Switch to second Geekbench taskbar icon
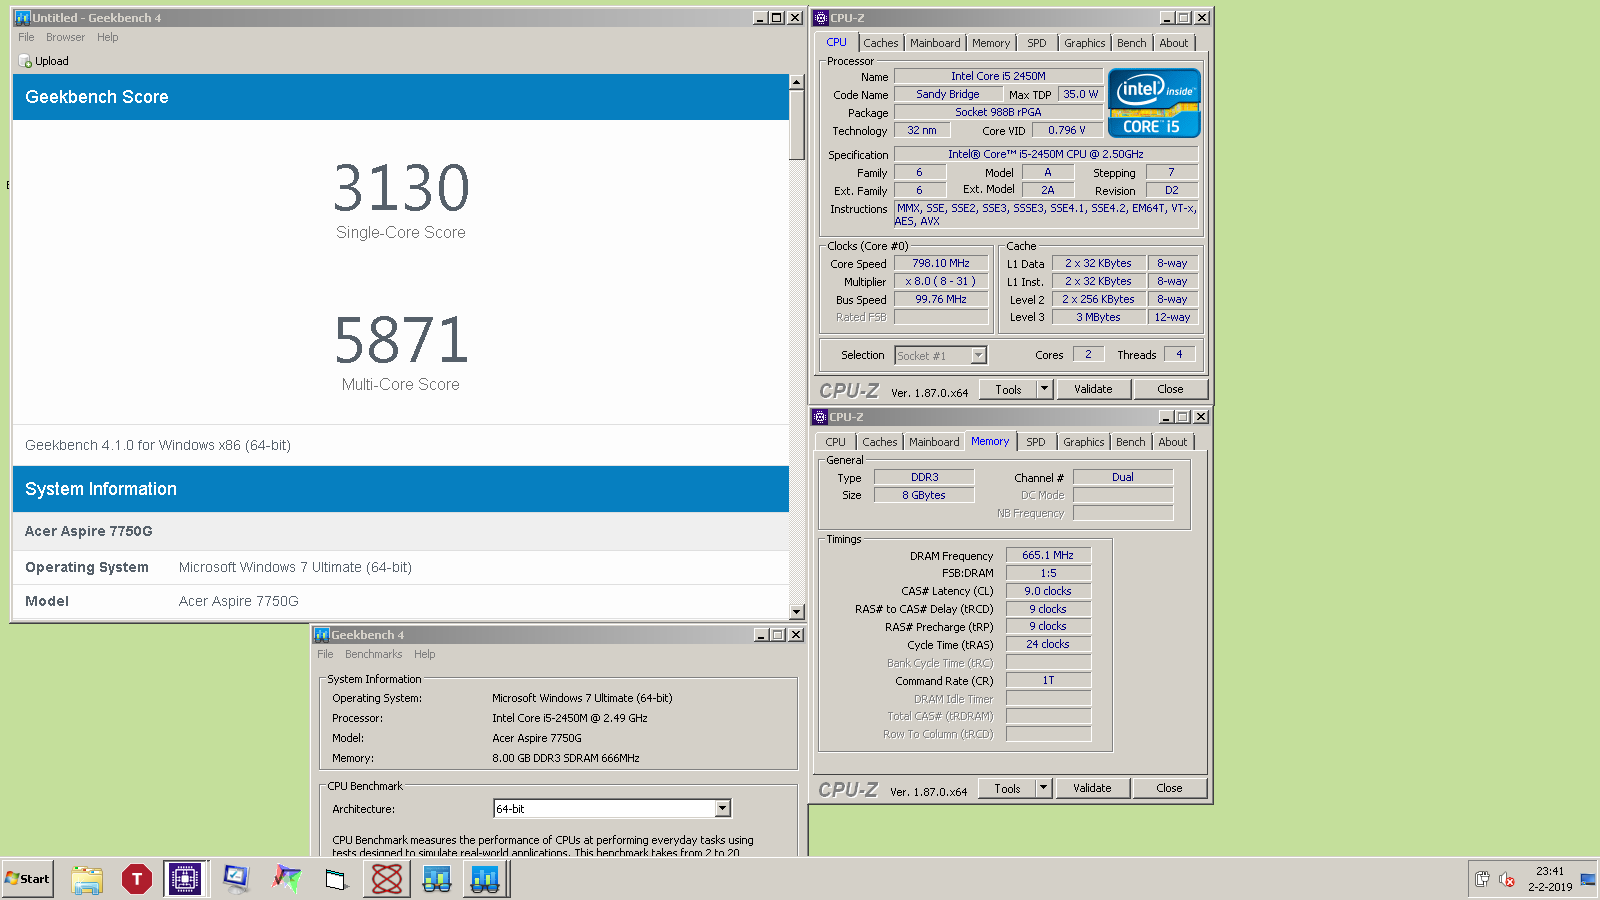1600x900 pixels. pos(485,879)
